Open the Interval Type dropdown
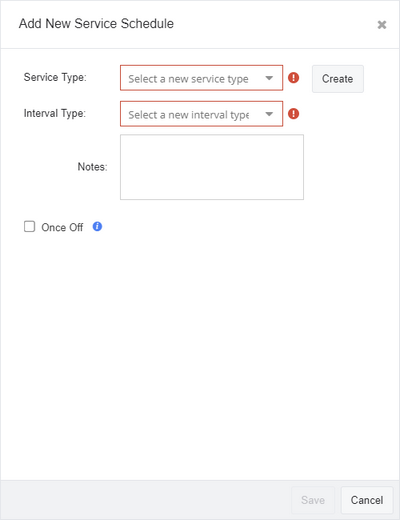Viewport: 400px width, 520px height. (201, 114)
